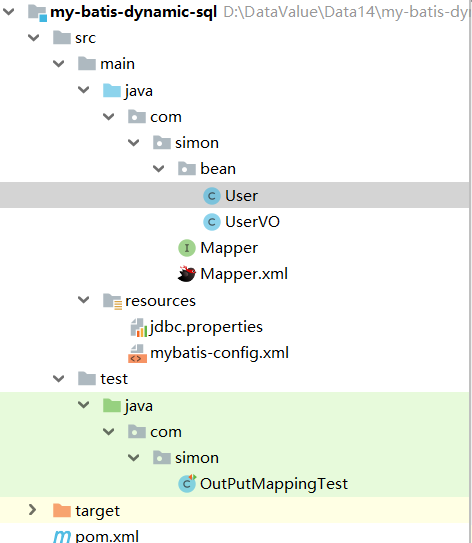Collapse the my-batis-dynamic-sql project root
Image resolution: width=472 pixels, height=543 pixels.
pos(8,12)
